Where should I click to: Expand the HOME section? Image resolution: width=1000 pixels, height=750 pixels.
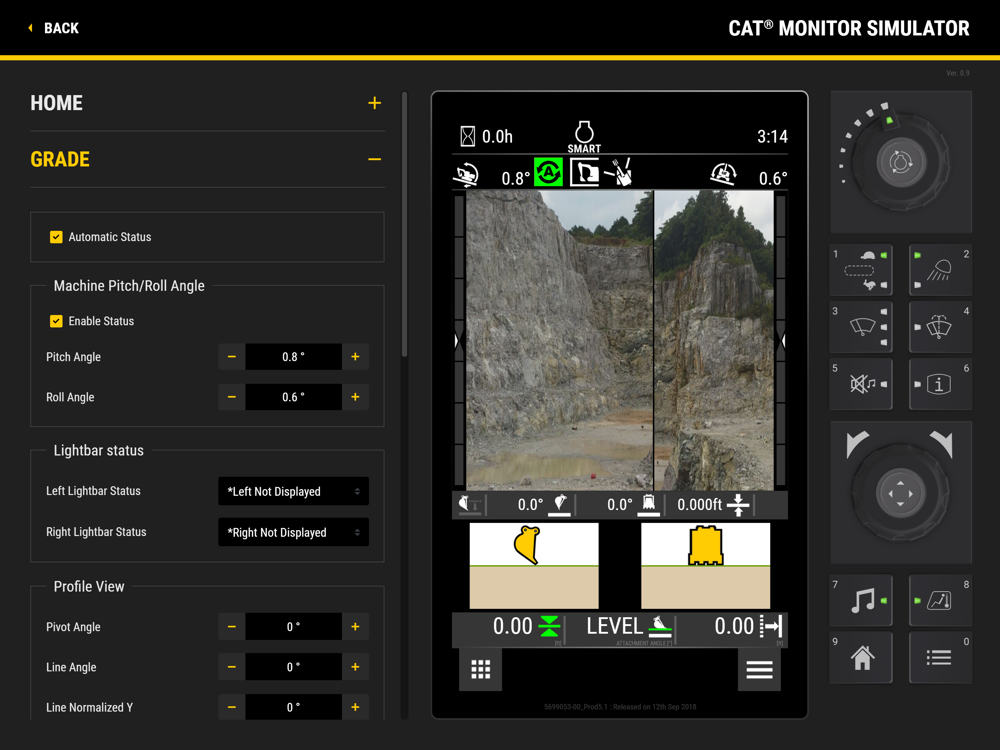point(374,103)
